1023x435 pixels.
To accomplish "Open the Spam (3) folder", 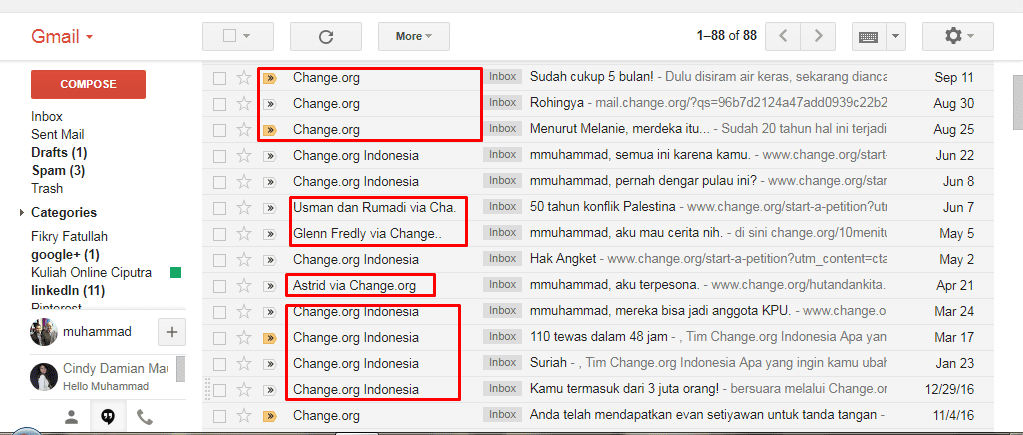I will (x=58, y=171).
